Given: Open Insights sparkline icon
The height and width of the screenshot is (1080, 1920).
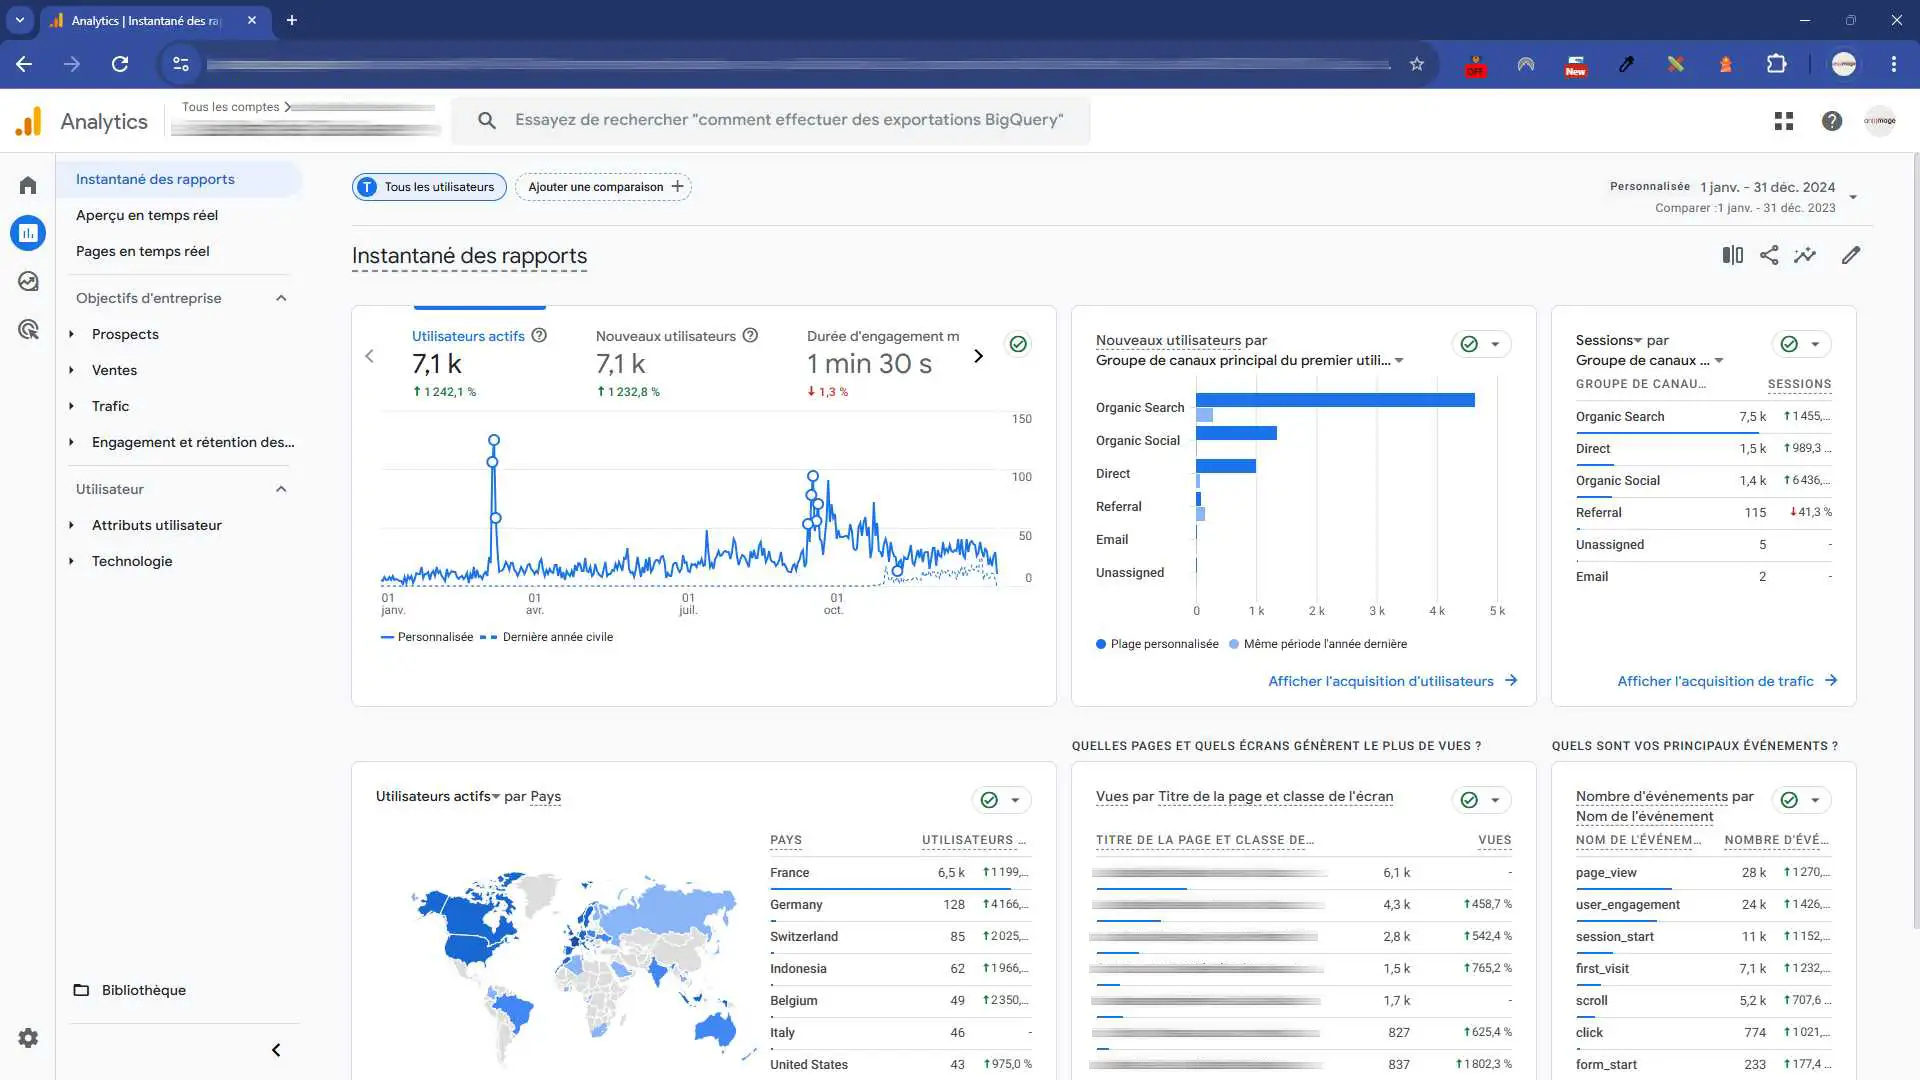Looking at the screenshot, I should coord(1805,256).
